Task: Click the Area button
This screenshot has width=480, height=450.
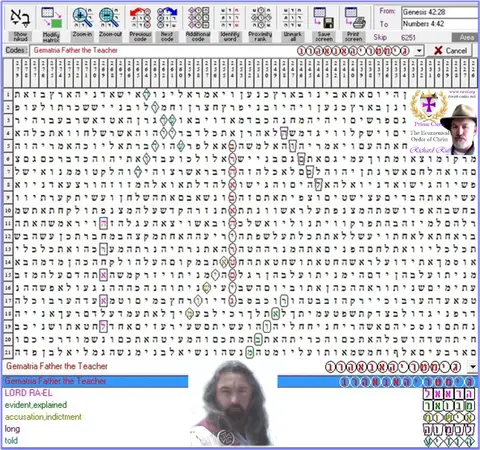Action: [x=466, y=37]
